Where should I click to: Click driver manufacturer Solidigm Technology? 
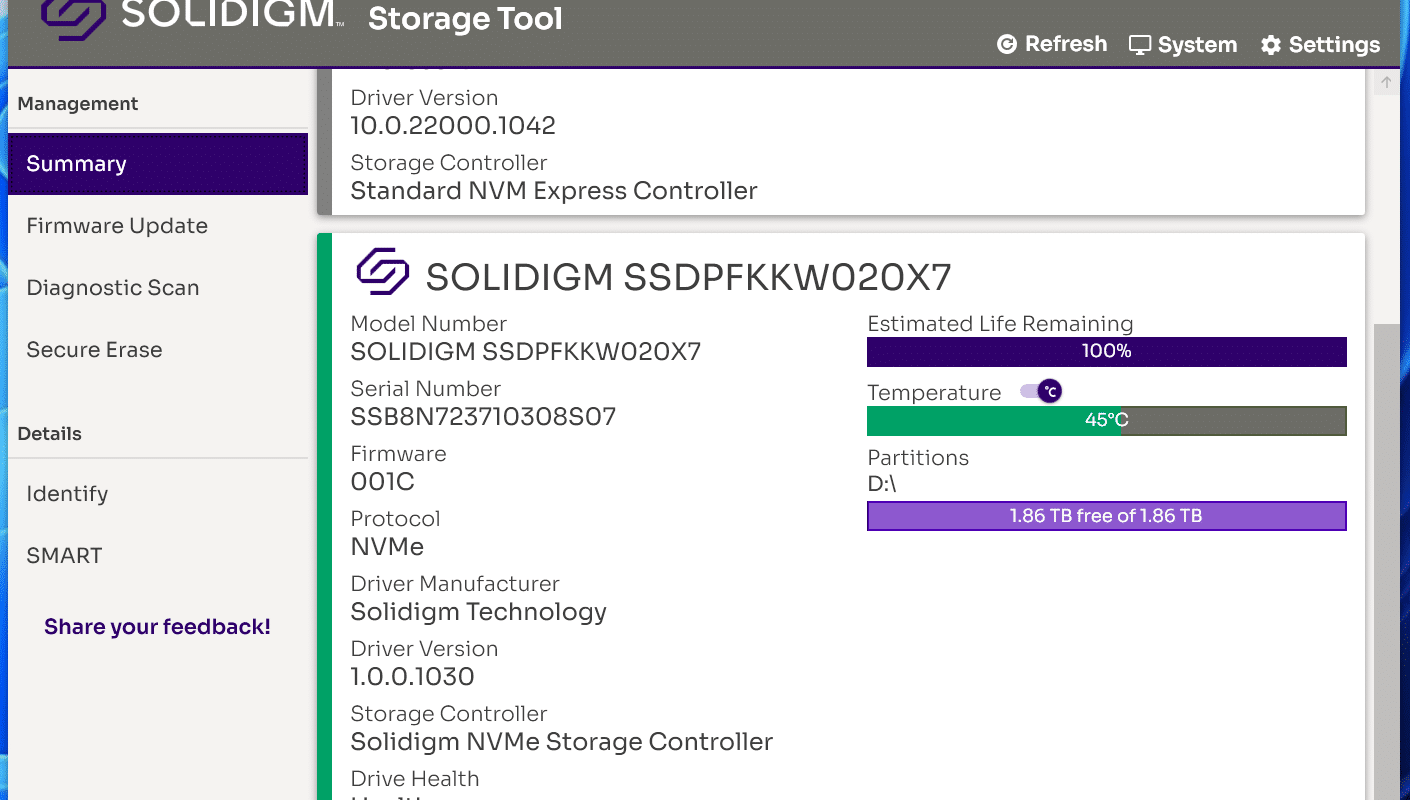click(x=478, y=612)
